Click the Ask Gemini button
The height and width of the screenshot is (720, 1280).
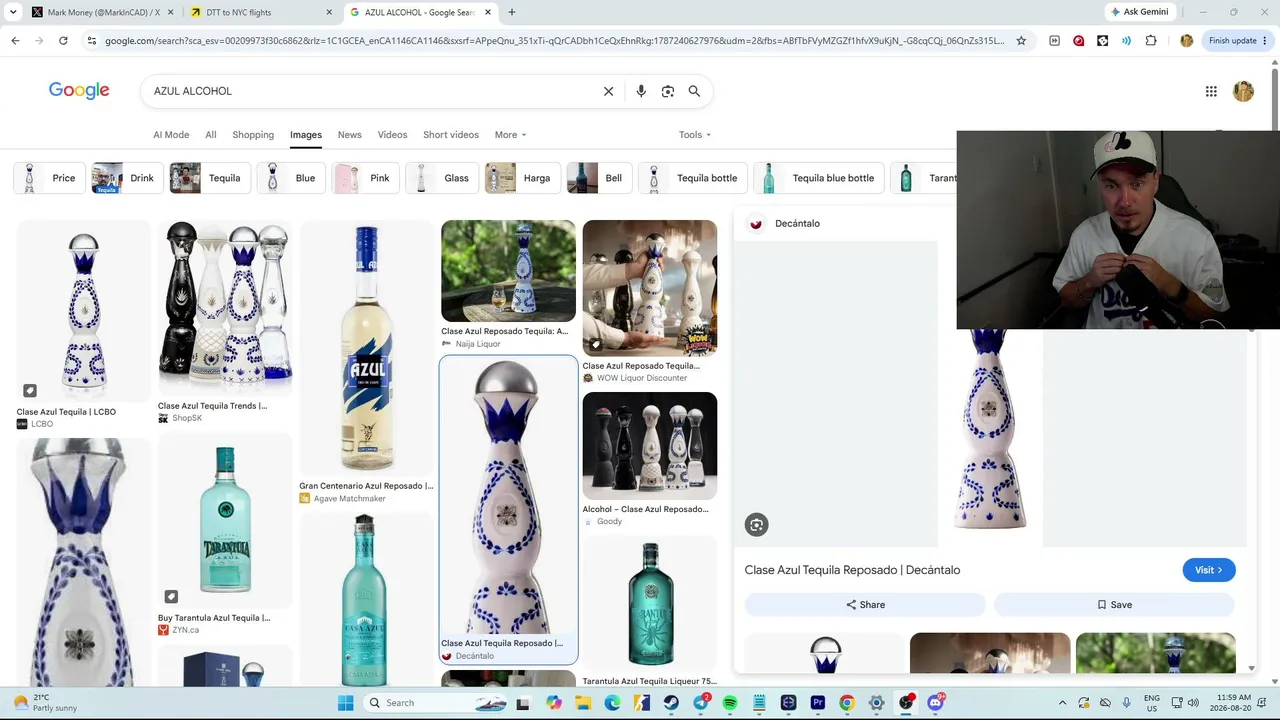point(1139,12)
